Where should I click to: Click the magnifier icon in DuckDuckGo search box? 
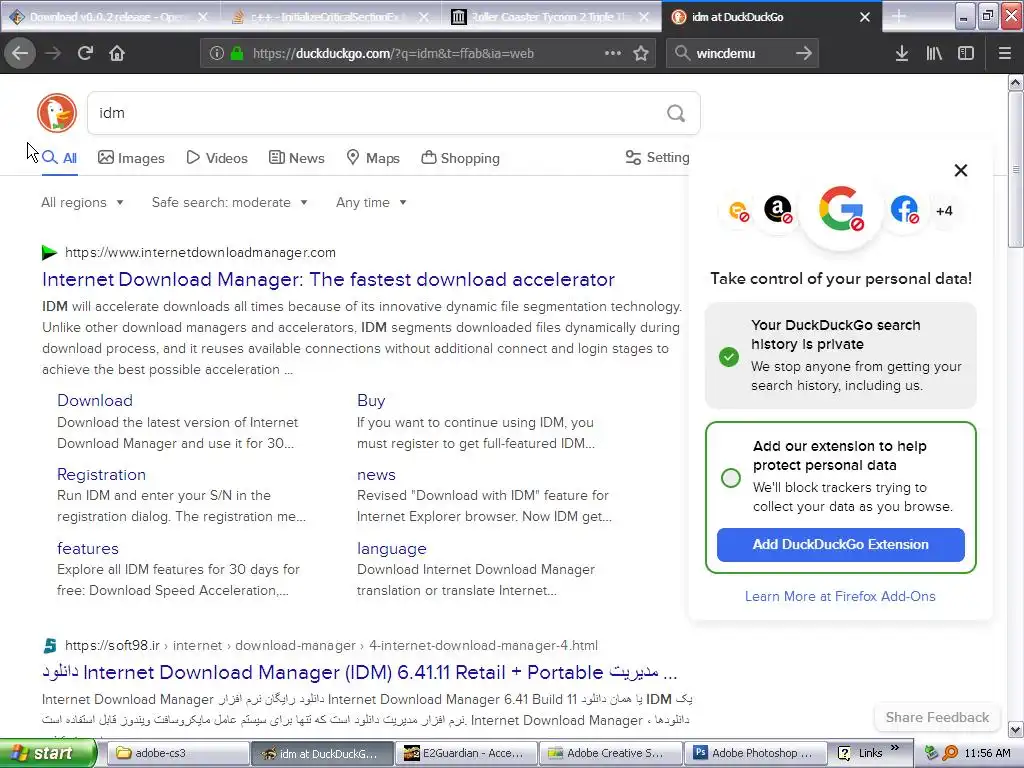[x=676, y=113]
